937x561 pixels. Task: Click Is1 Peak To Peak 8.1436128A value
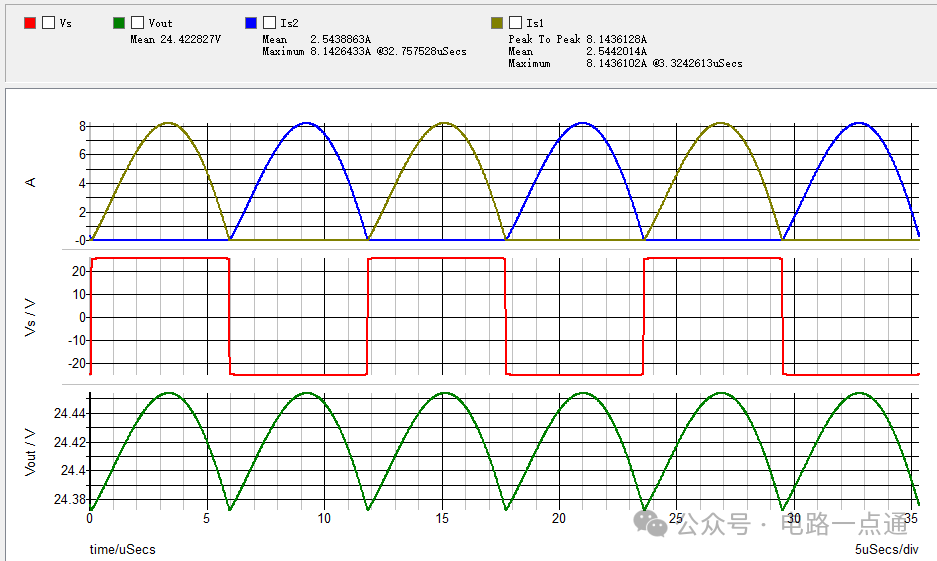click(578, 39)
